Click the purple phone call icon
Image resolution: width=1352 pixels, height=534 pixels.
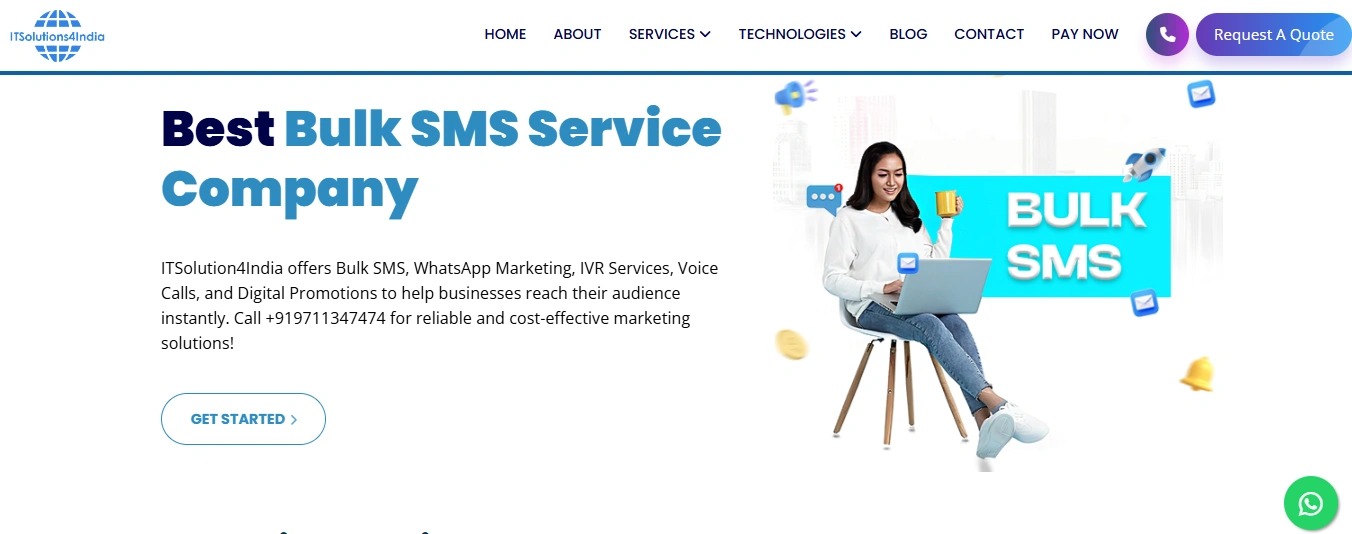(1167, 34)
